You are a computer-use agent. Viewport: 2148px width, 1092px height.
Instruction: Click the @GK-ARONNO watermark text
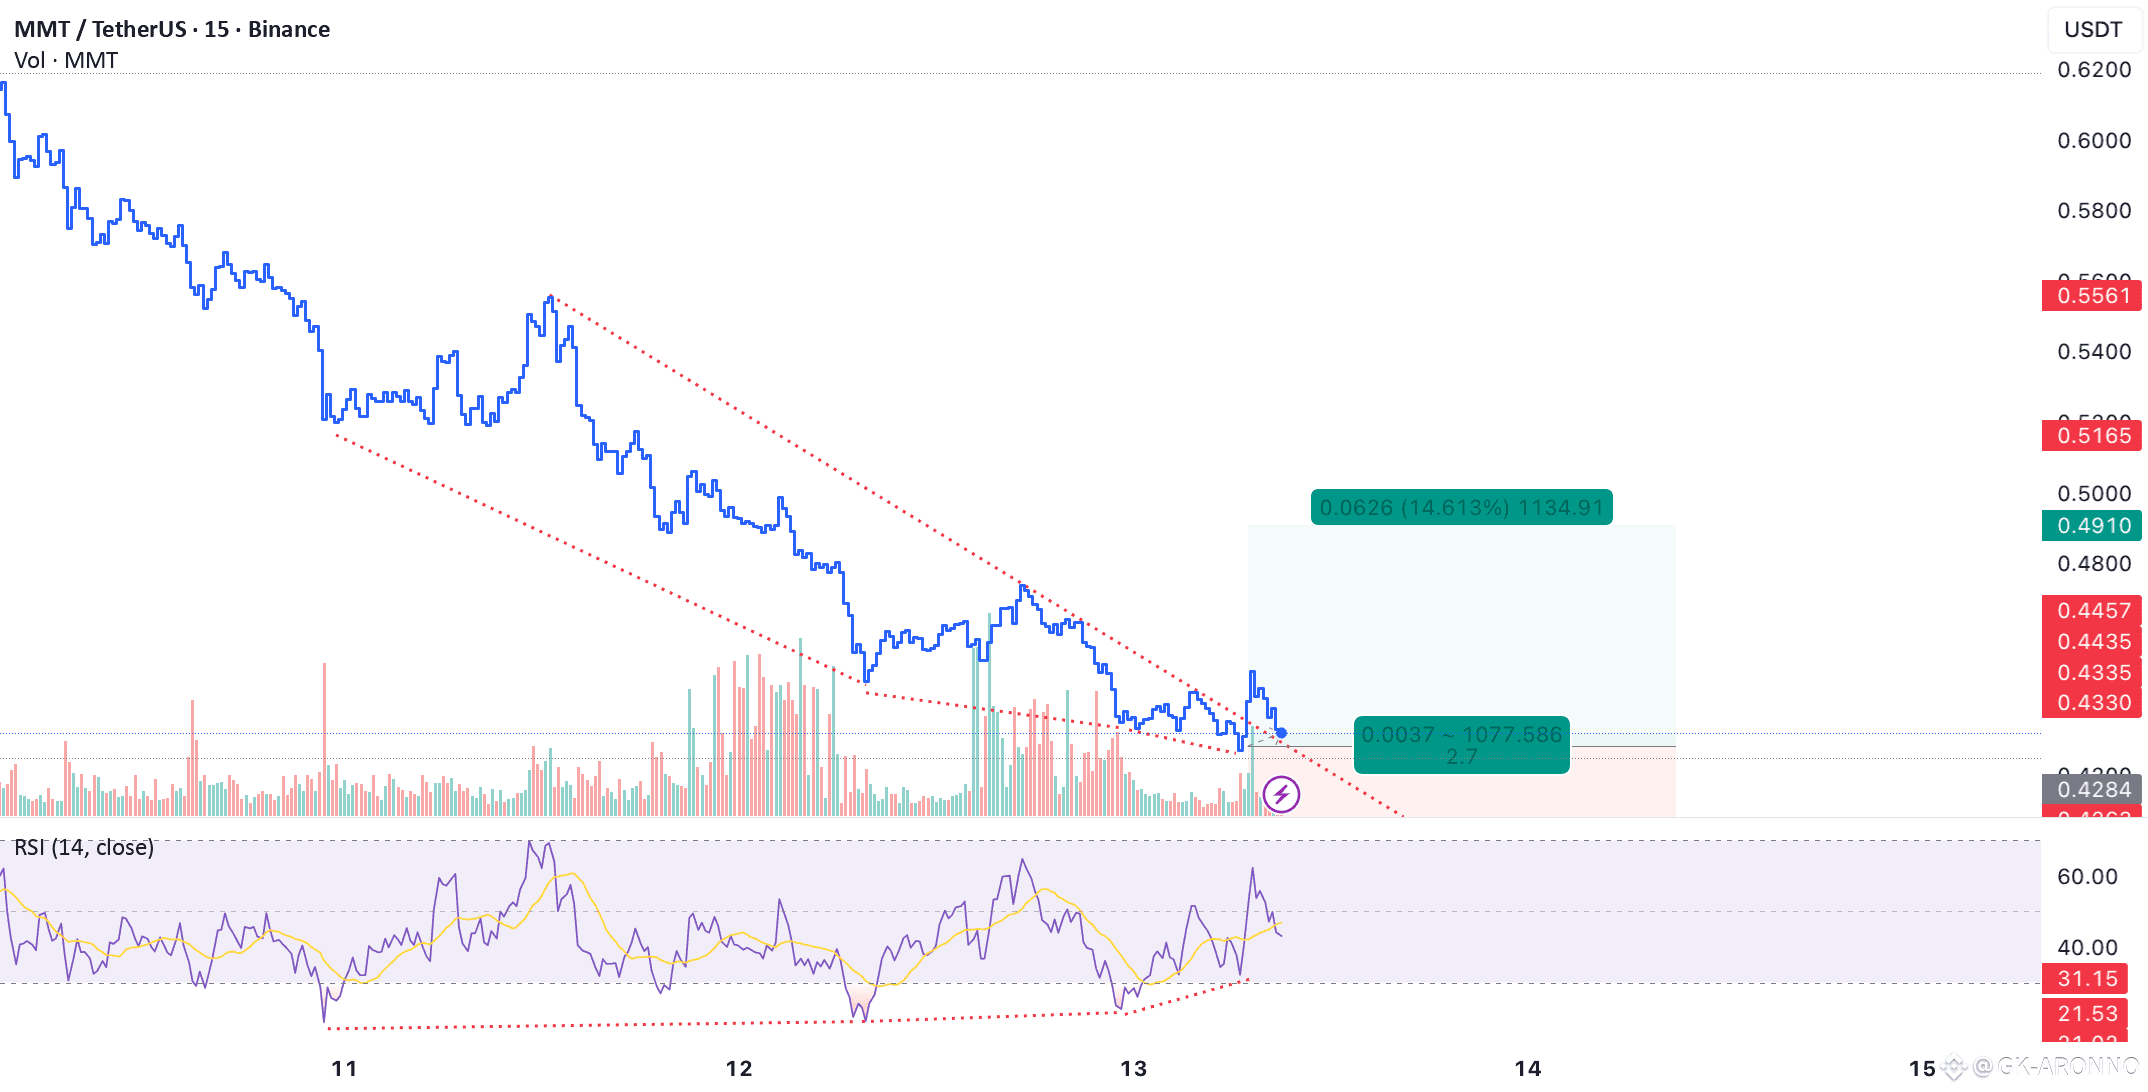2055,1068
